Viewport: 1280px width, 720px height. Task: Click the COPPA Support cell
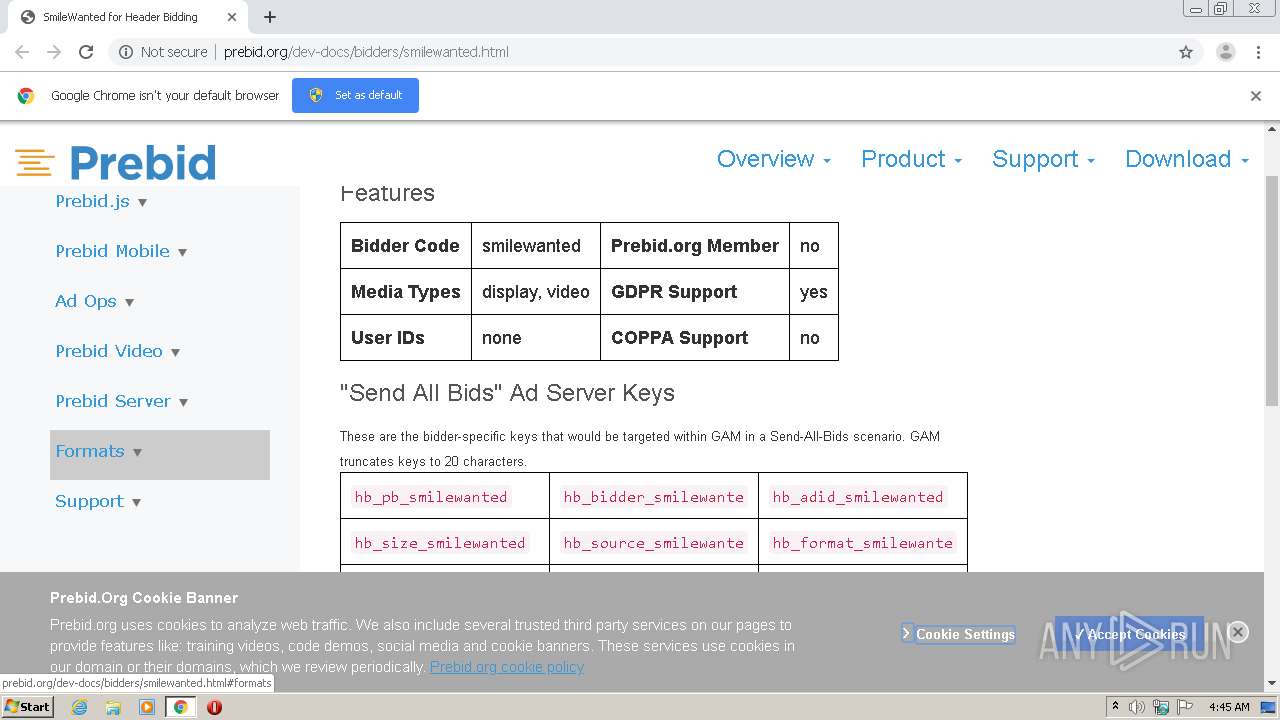[x=695, y=338]
